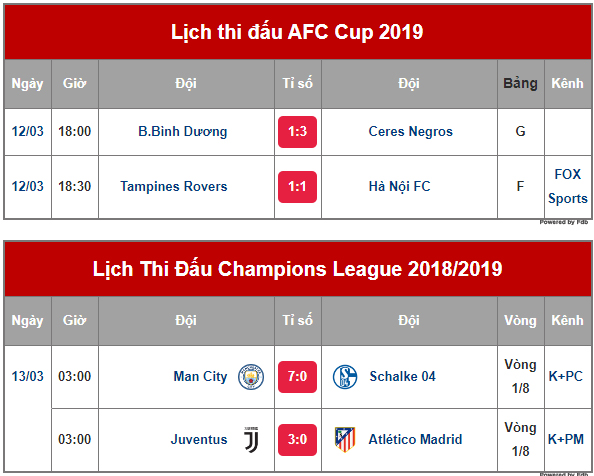Image resolution: width=594 pixels, height=476 pixels.
Task: Open the Atlético Madrid team link
Action: (415, 439)
